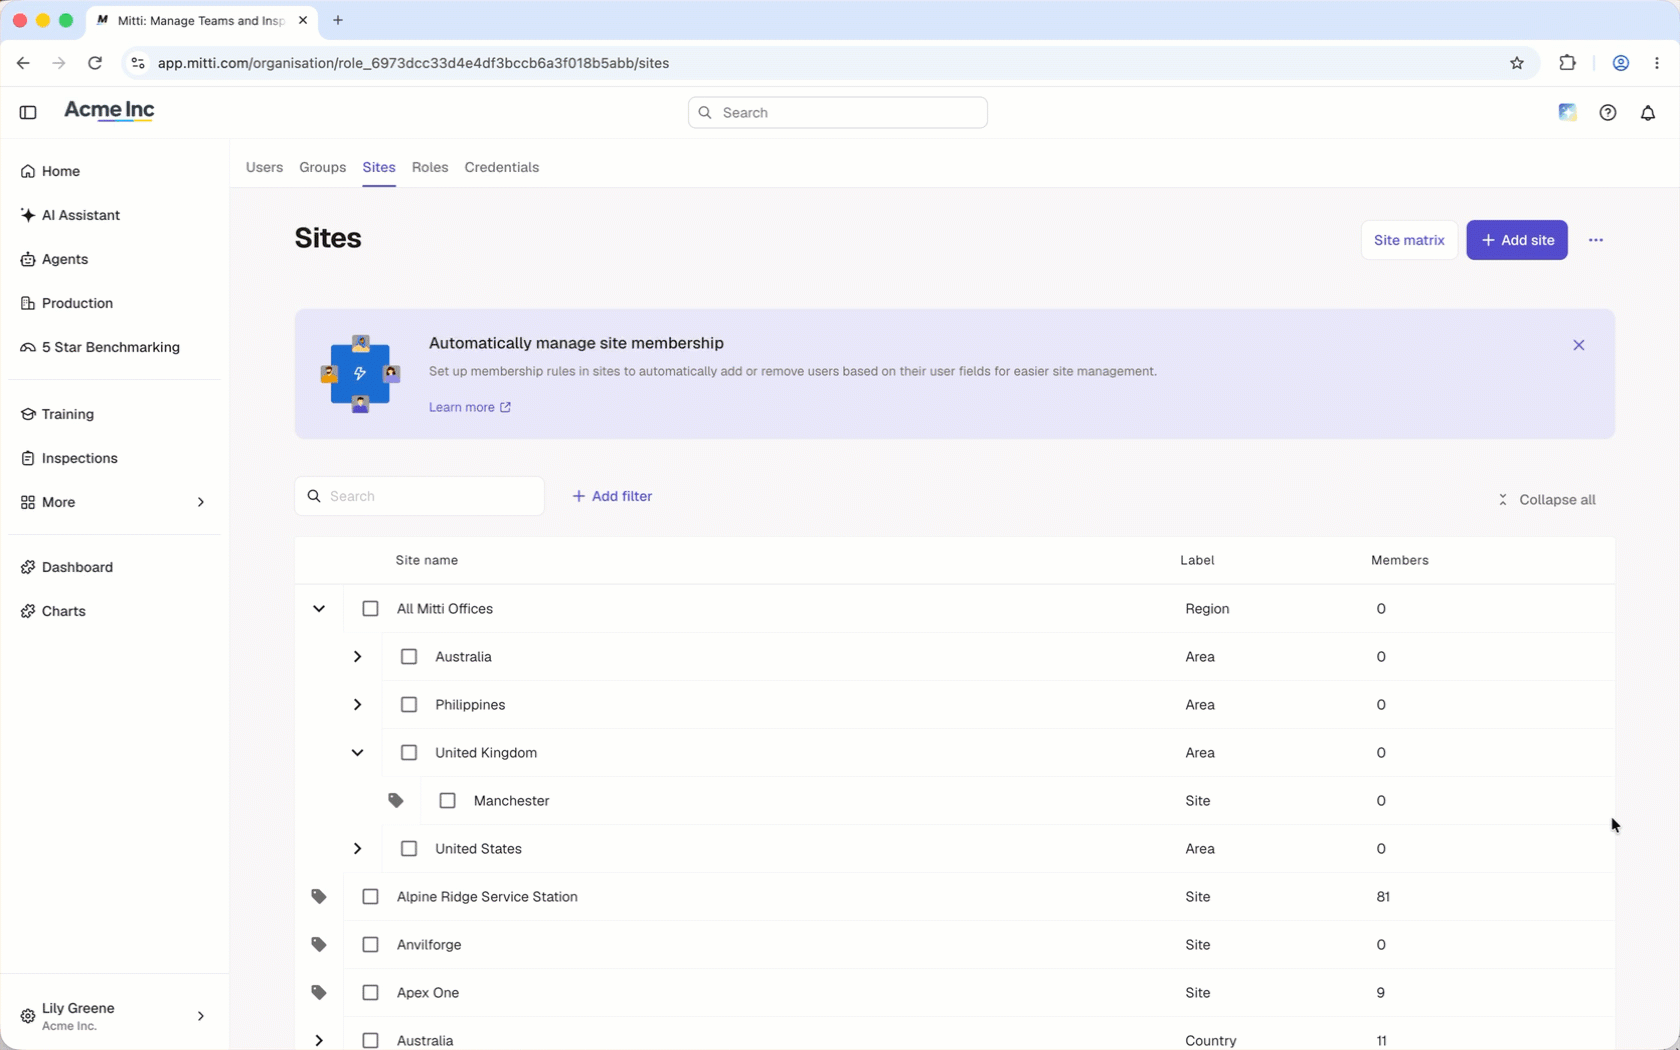Check the All Mitti Offices checkbox
1680x1050 pixels.
click(371, 609)
